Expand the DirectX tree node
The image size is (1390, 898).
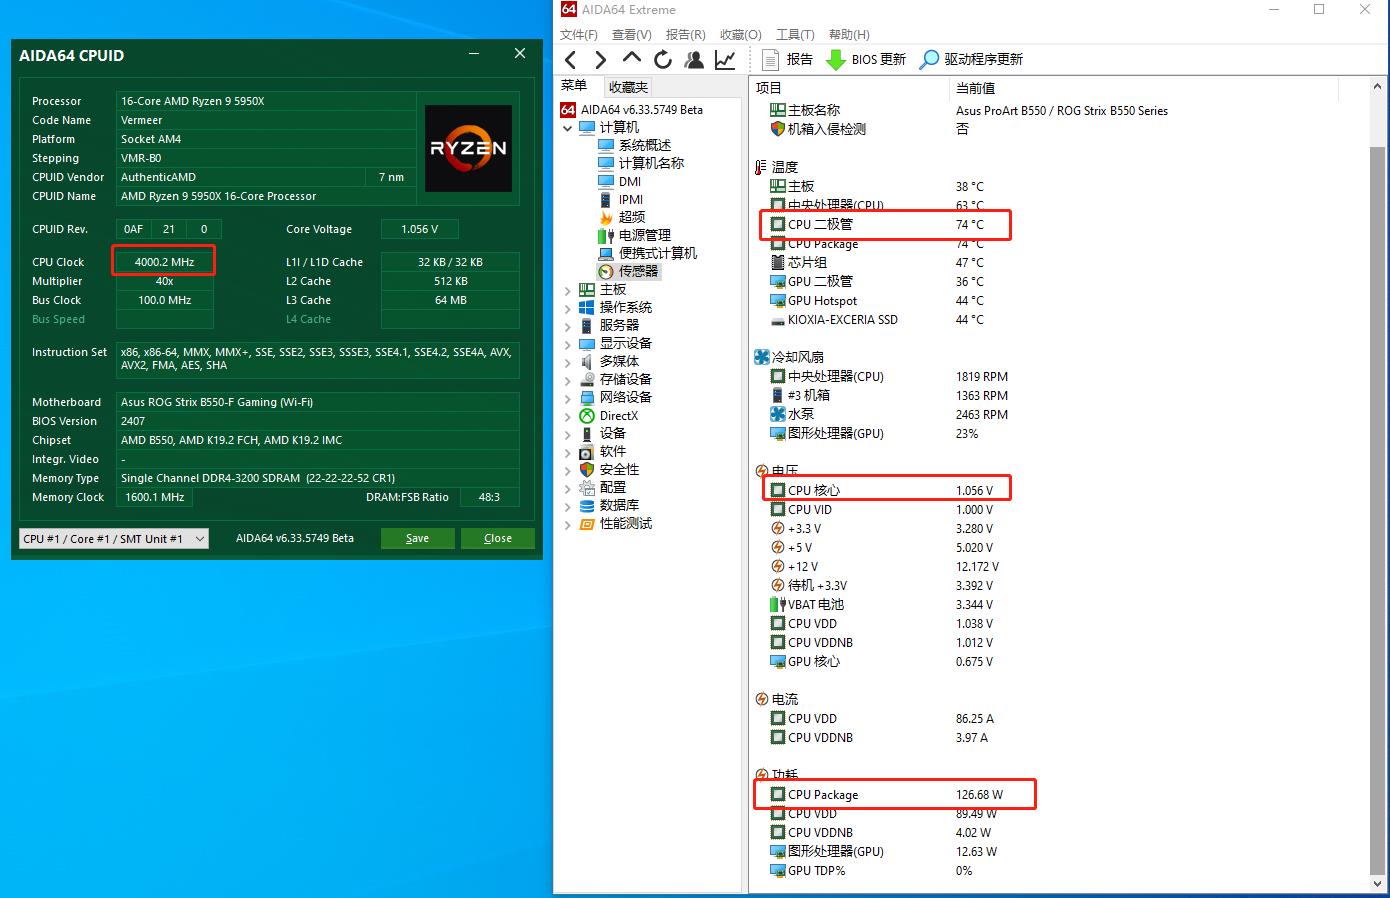tap(568, 416)
